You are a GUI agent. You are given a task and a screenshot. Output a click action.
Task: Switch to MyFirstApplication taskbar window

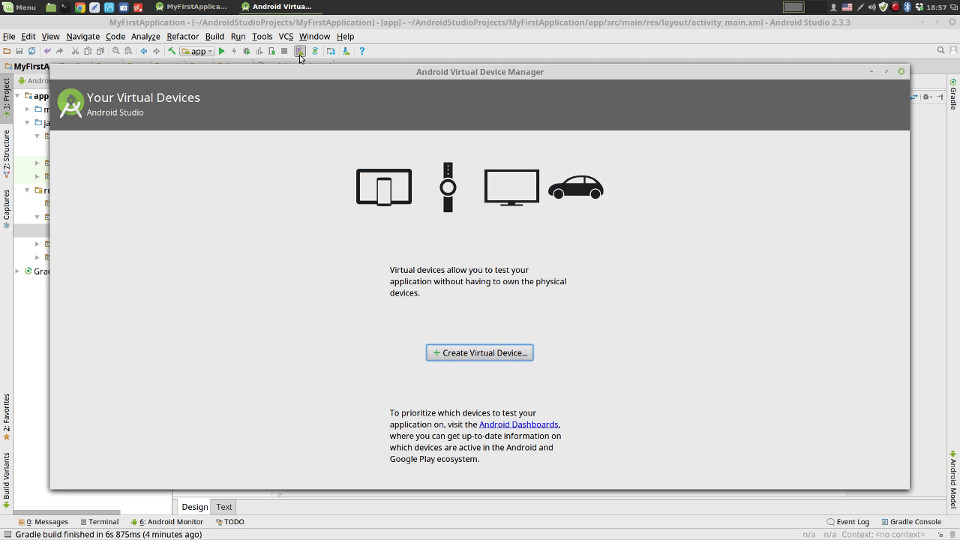point(191,7)
